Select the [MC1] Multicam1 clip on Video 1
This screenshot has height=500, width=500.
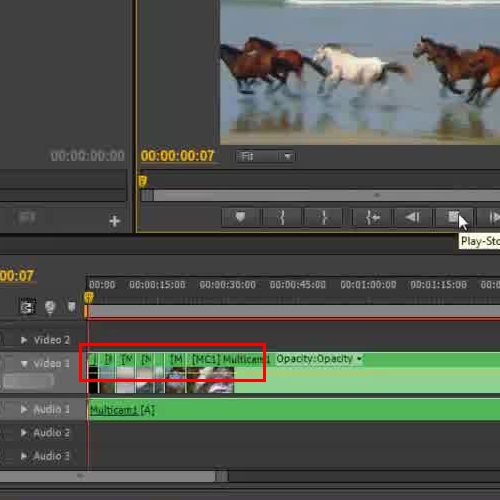tap(343, 373)
